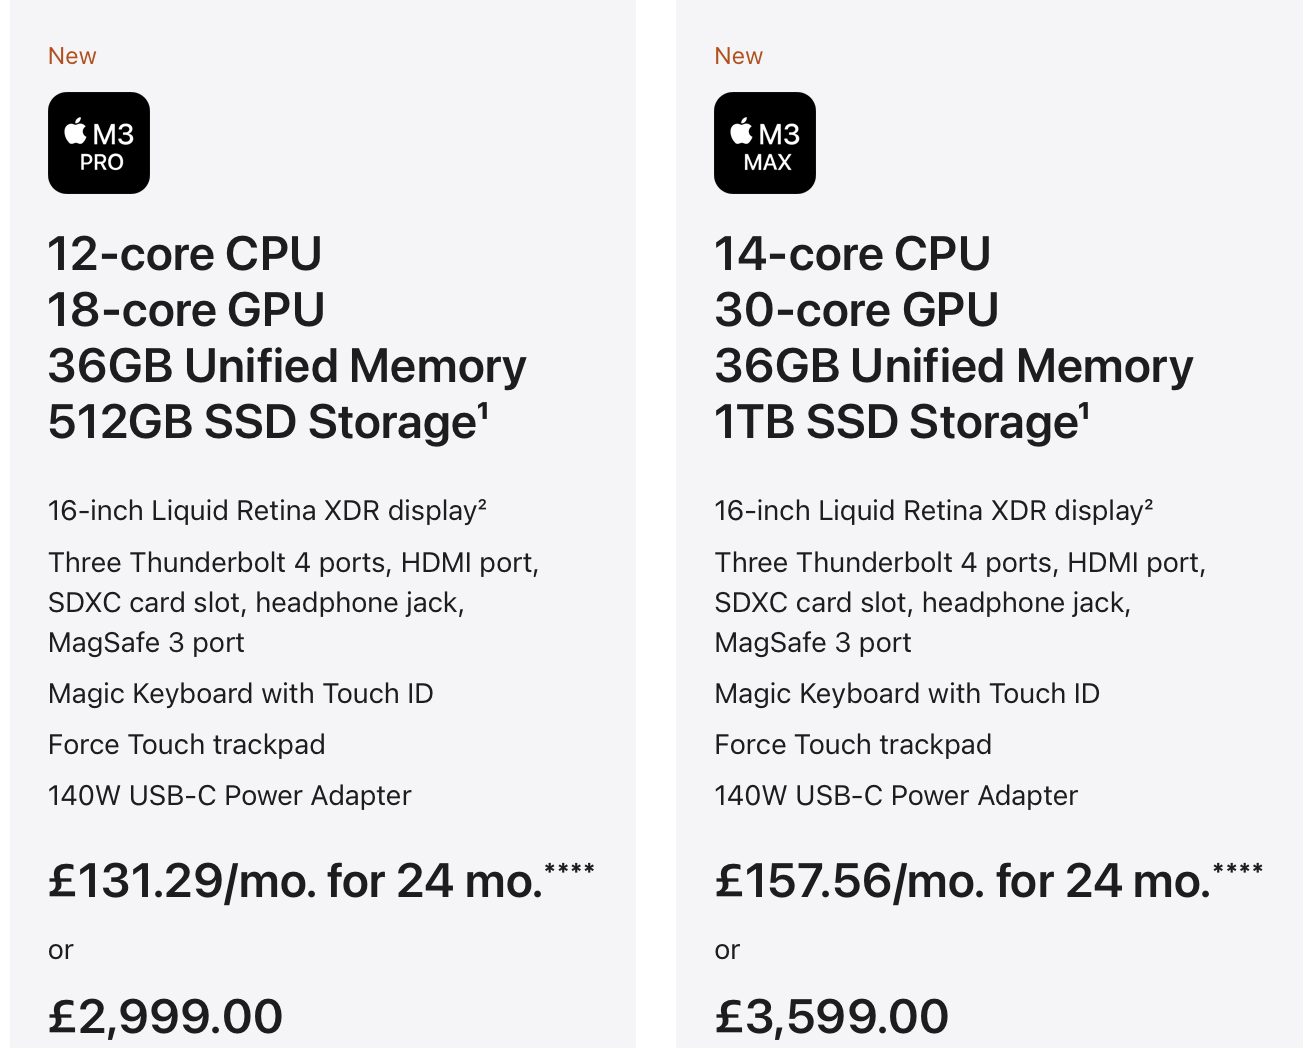
Task: Click the asterisk footnote after £131.29/mo. price
Action: (x=569, y=869)
